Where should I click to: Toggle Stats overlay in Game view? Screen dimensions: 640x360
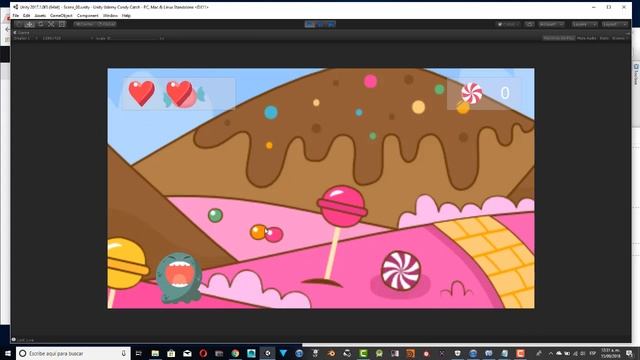pos(604,38)
